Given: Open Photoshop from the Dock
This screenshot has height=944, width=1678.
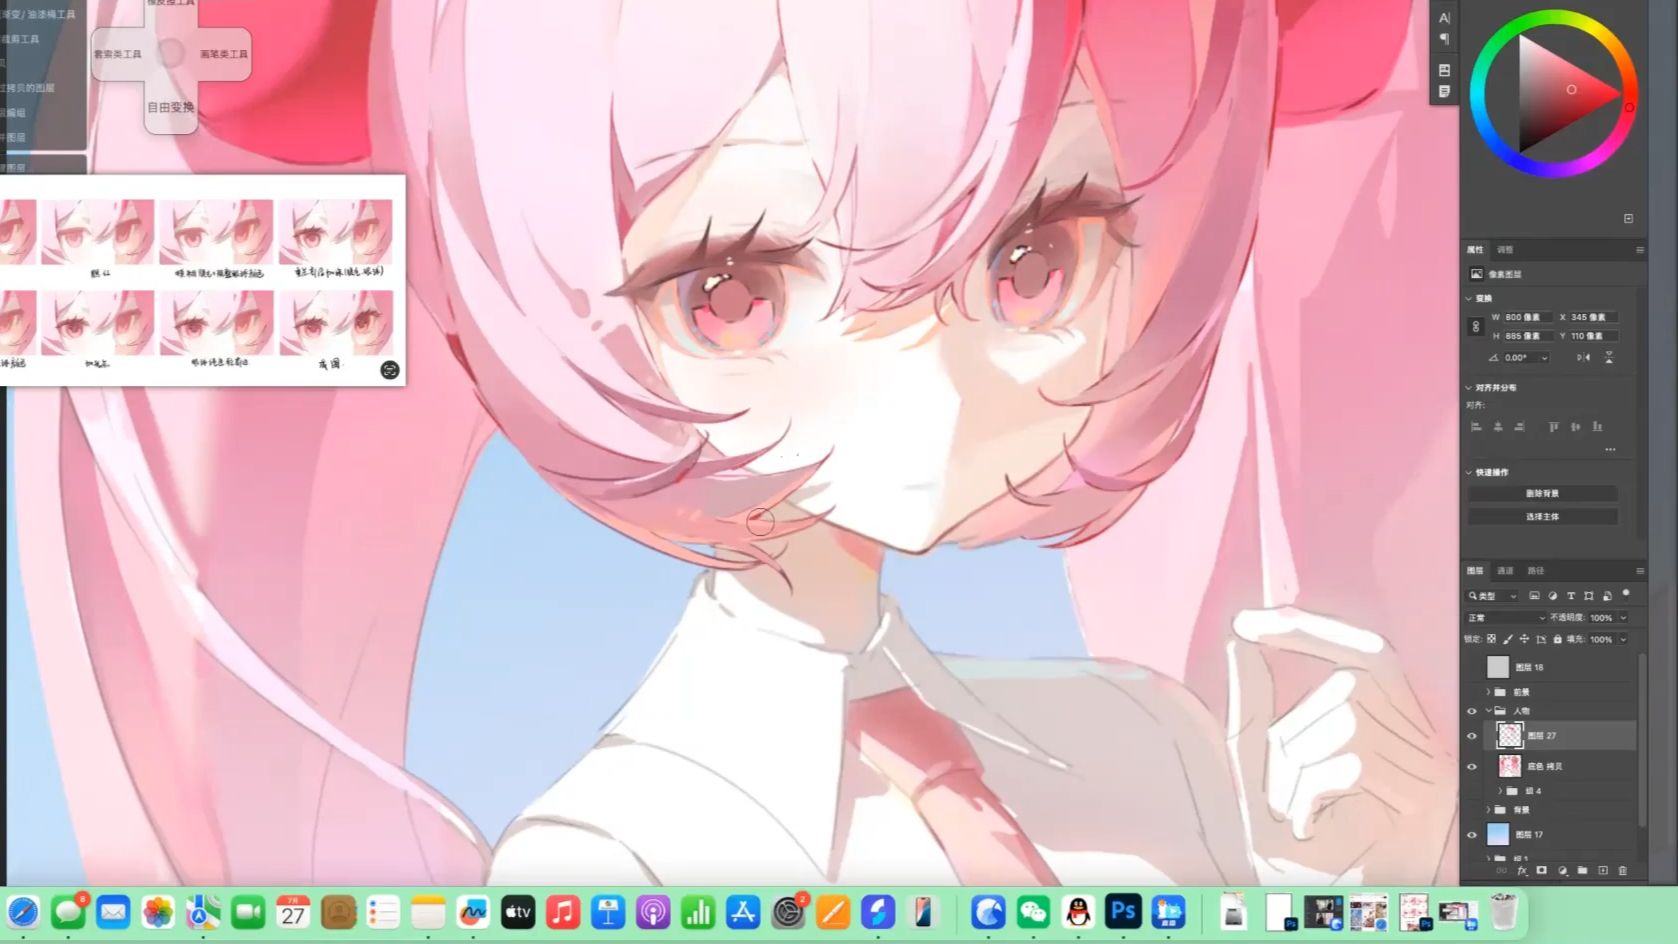Looking at the screenshot, I should click(1123, 912).
